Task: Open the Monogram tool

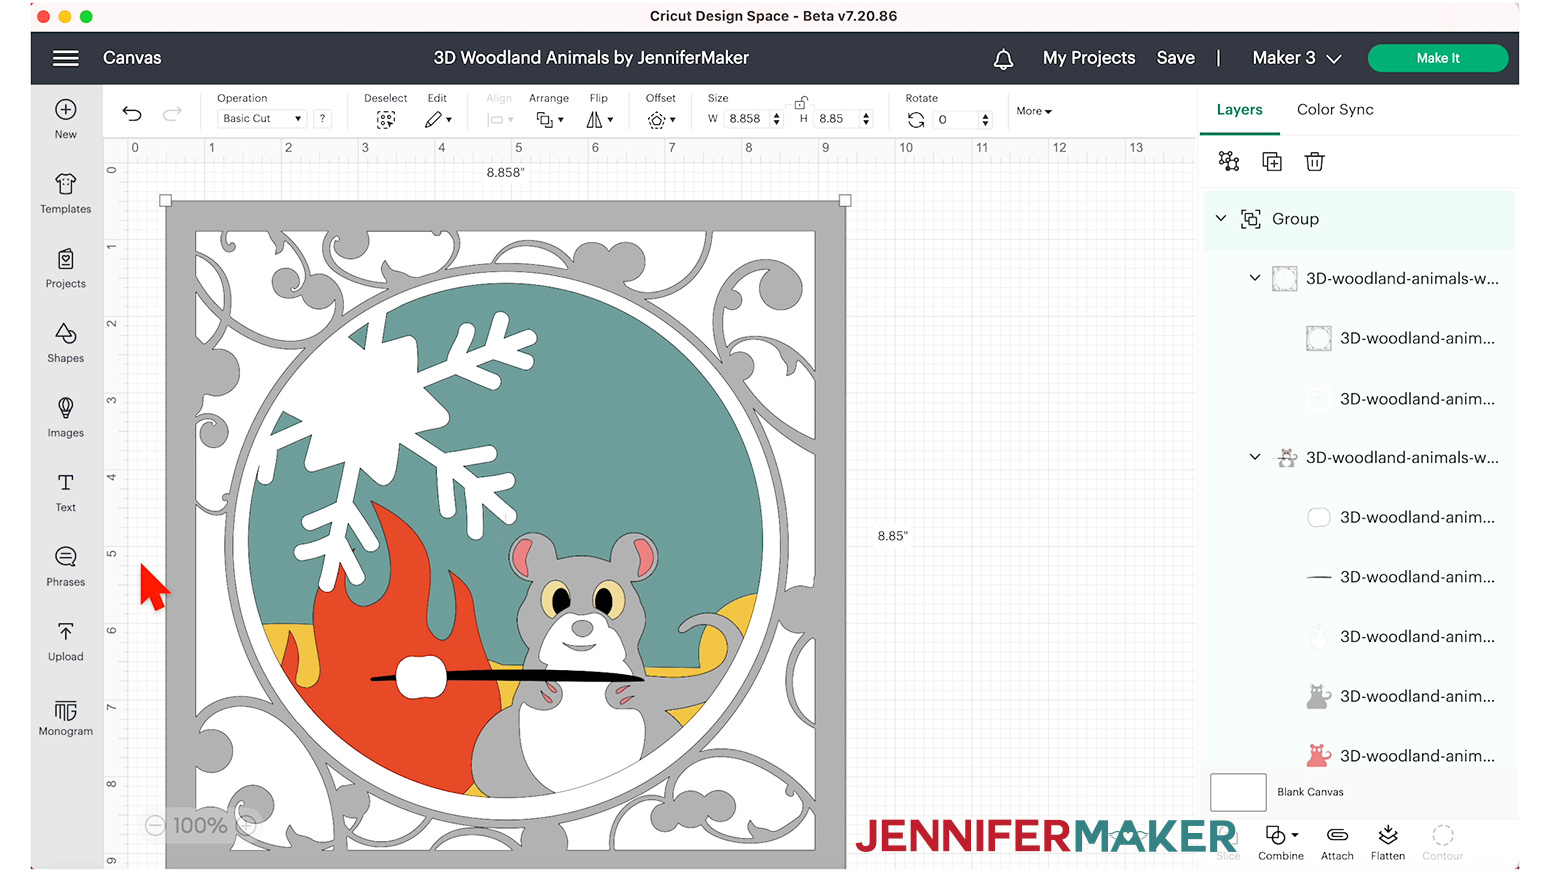Action: [x=66, y=717]
